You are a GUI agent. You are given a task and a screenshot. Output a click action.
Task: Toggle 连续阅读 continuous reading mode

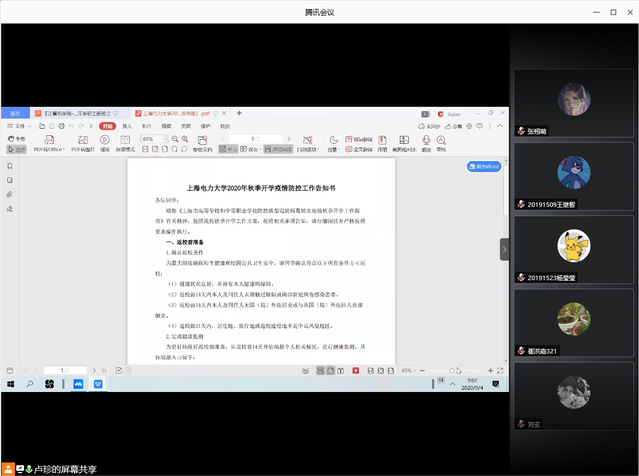(x=279, y=149)
